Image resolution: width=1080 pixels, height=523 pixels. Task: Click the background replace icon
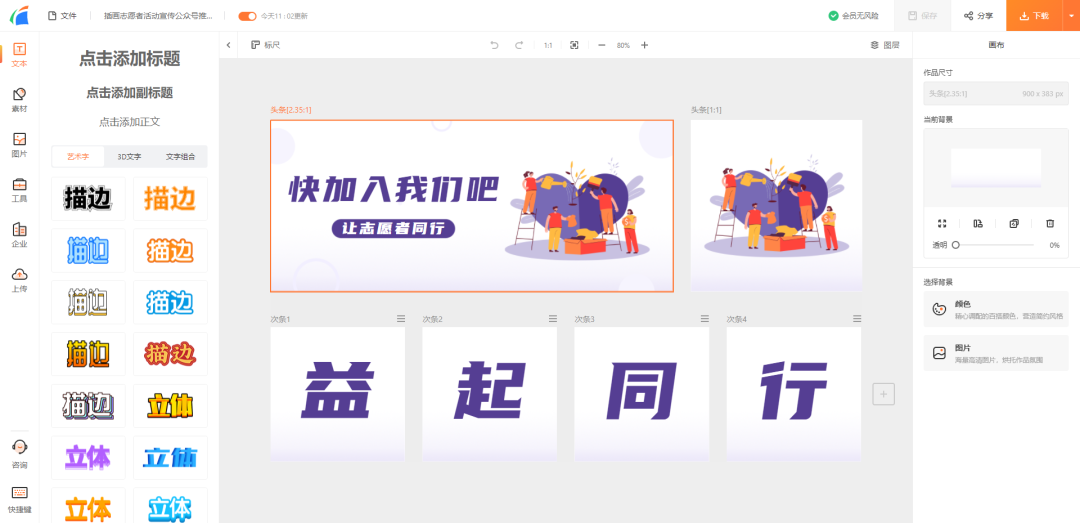pos(978,223)
